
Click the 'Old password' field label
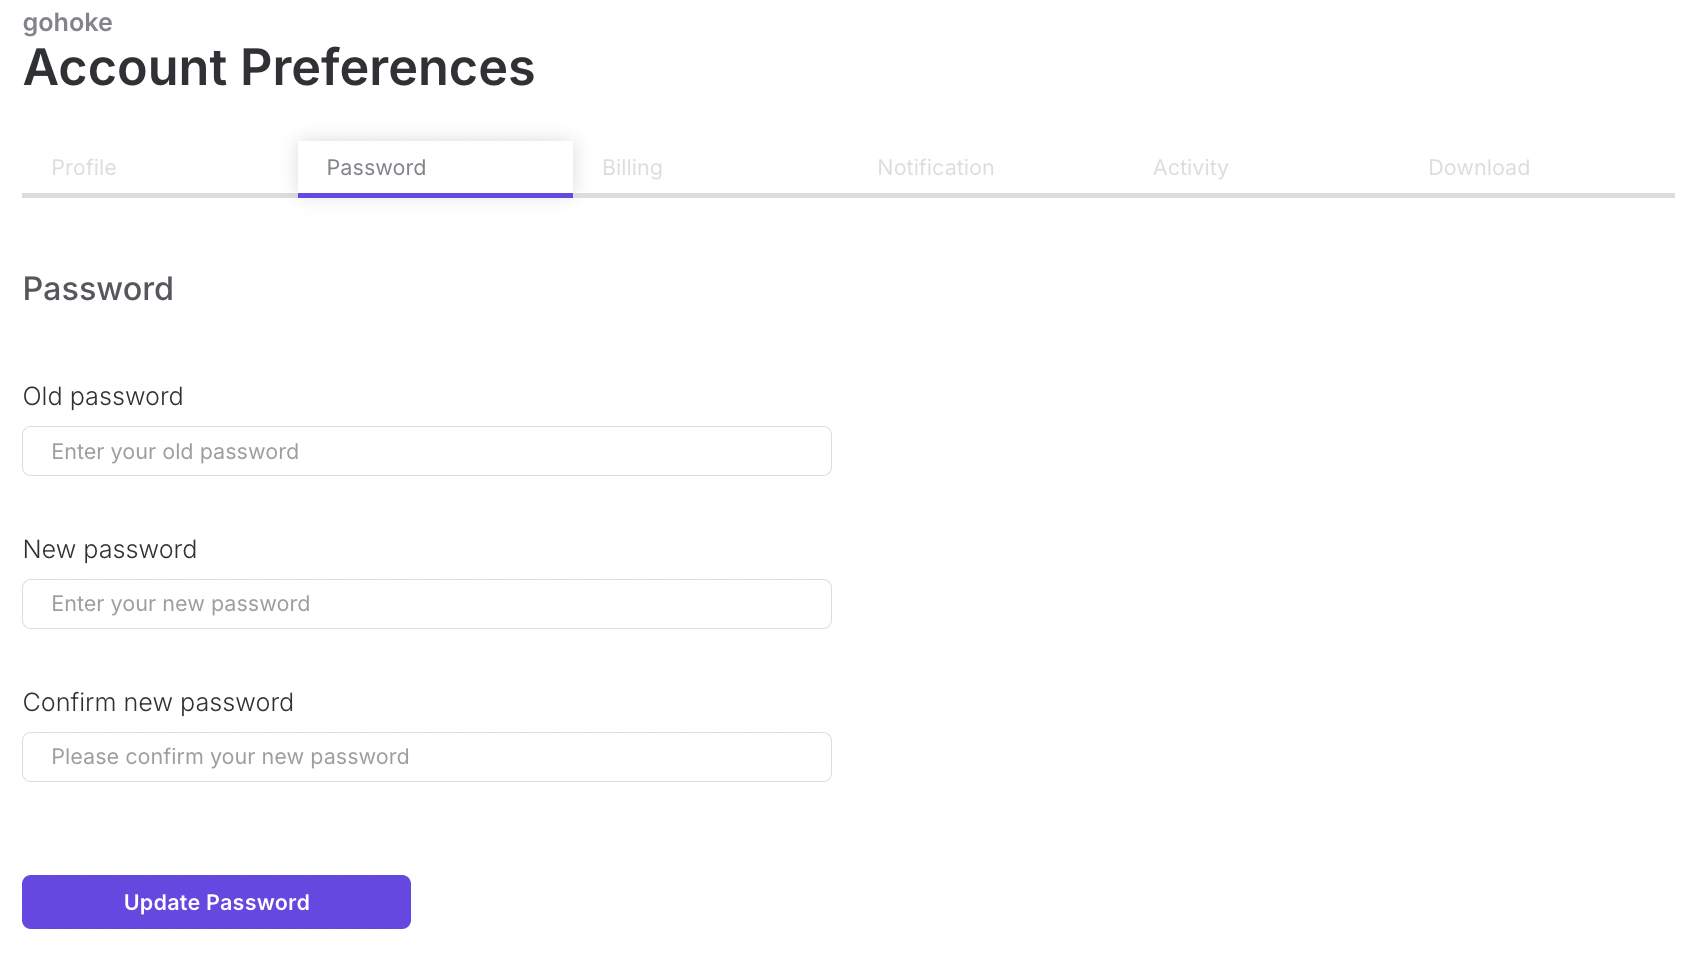[x=103, y=397]
